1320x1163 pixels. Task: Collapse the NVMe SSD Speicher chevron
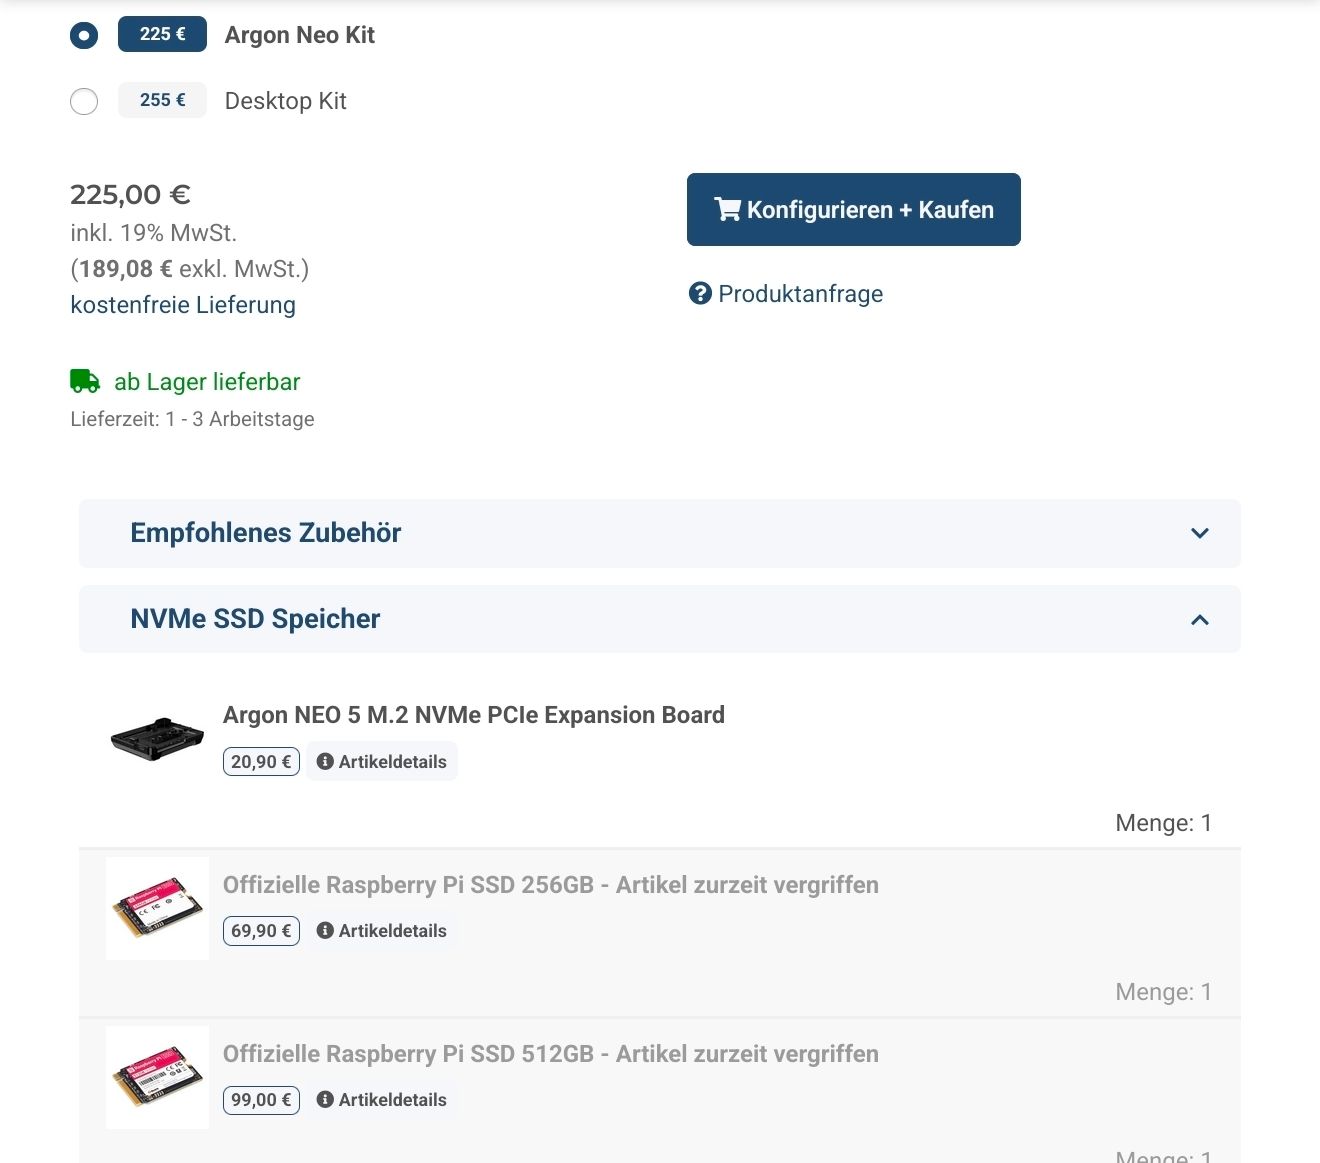[x=1200, y=620]
